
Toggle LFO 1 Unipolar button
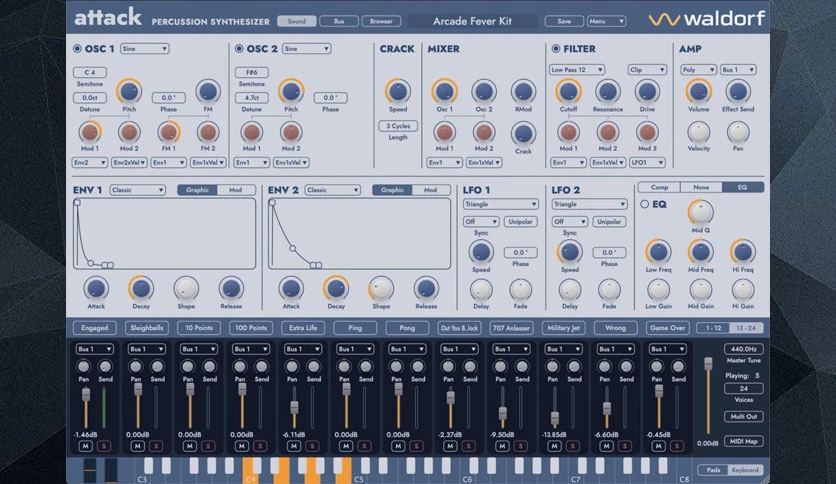click(520, 222)
